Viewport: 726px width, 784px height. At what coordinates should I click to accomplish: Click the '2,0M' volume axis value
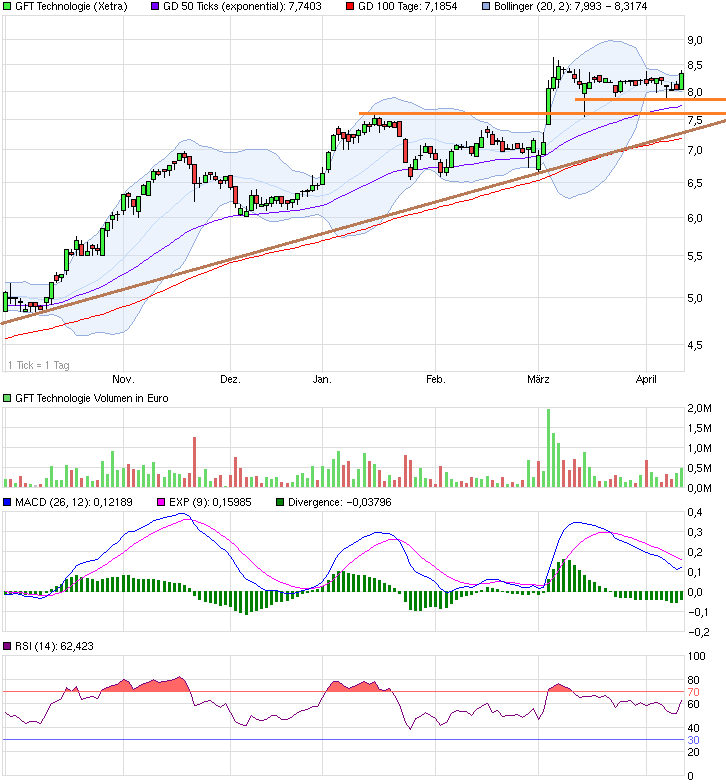pos(699,408)
